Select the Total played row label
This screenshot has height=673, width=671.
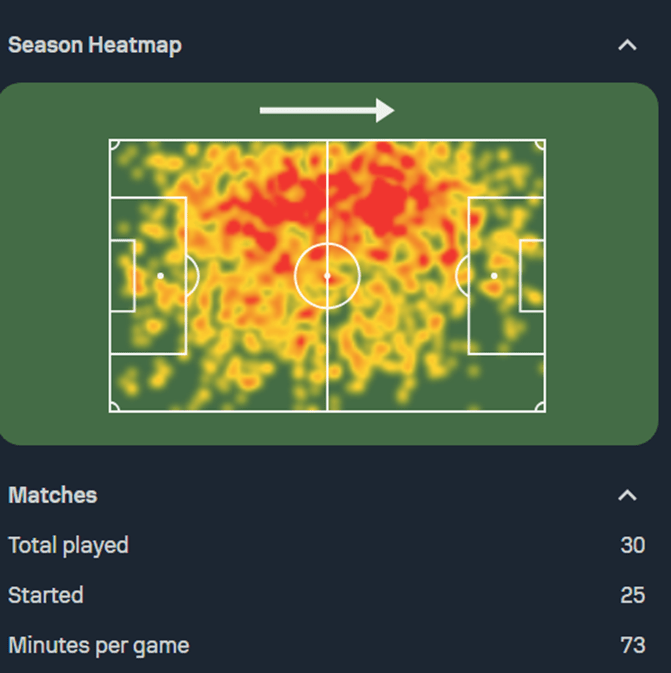tap(68, 545)
